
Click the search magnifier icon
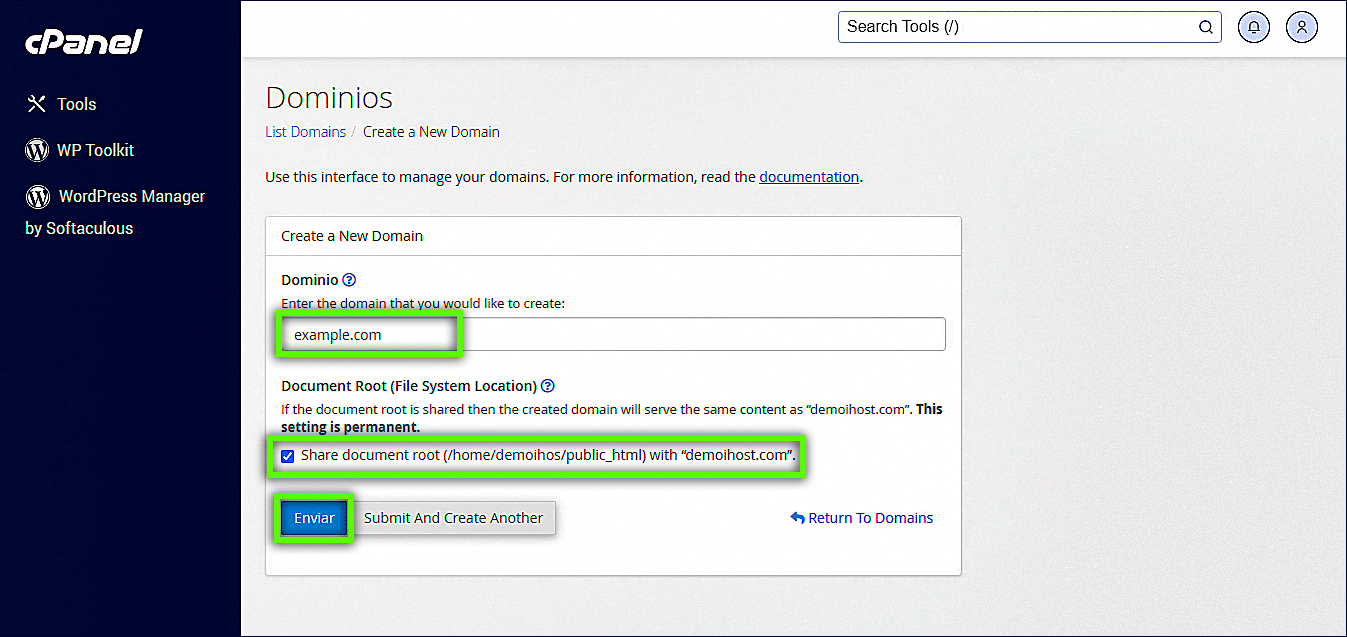point(1206,27)
